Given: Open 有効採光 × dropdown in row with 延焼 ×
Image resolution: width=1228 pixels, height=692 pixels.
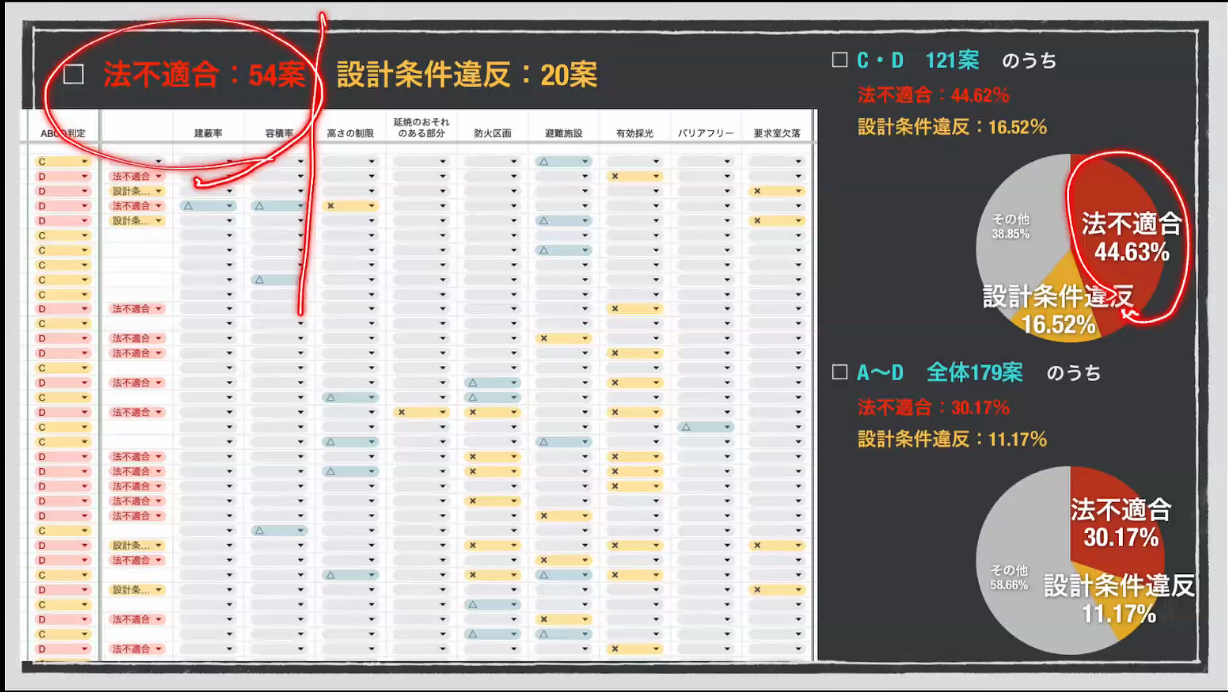Looking at the screenshot, I should (x=635, y=412).
